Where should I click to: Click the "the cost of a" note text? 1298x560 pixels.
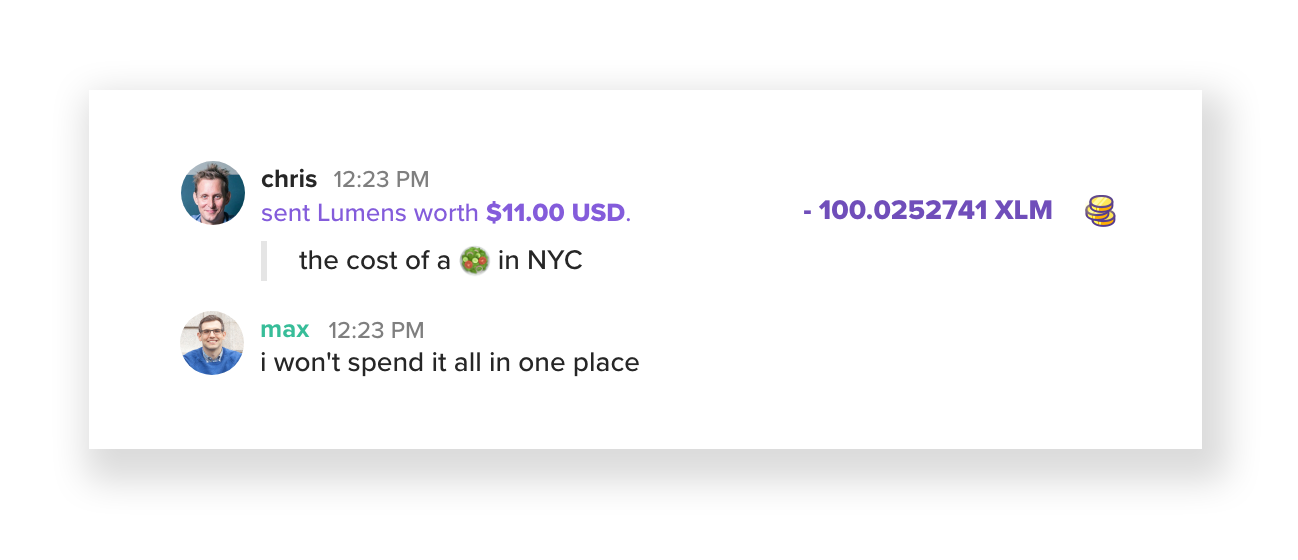tap(375, 262)
